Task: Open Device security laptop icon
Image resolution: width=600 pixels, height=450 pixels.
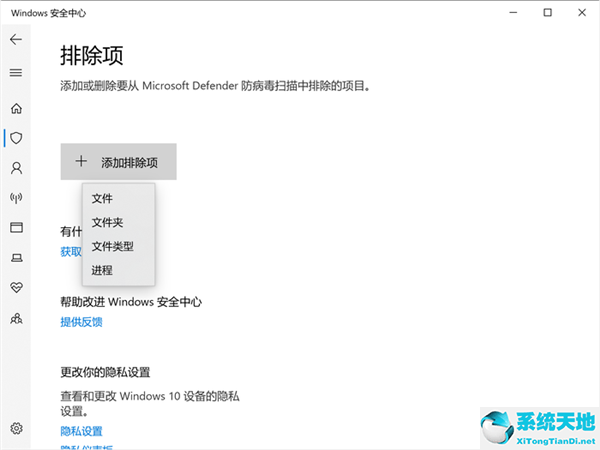Action: tap(16, 258)
